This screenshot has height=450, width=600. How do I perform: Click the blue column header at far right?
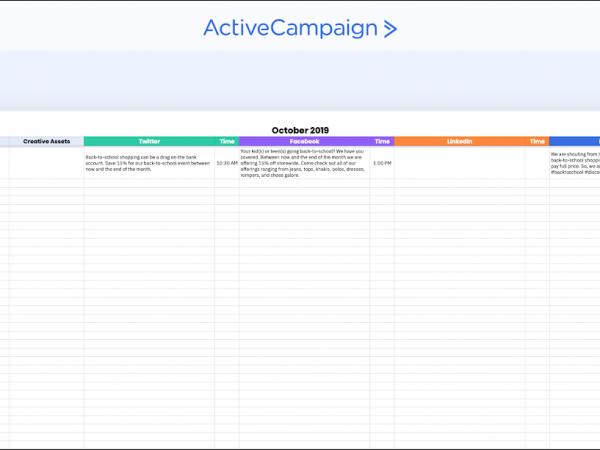574,142
